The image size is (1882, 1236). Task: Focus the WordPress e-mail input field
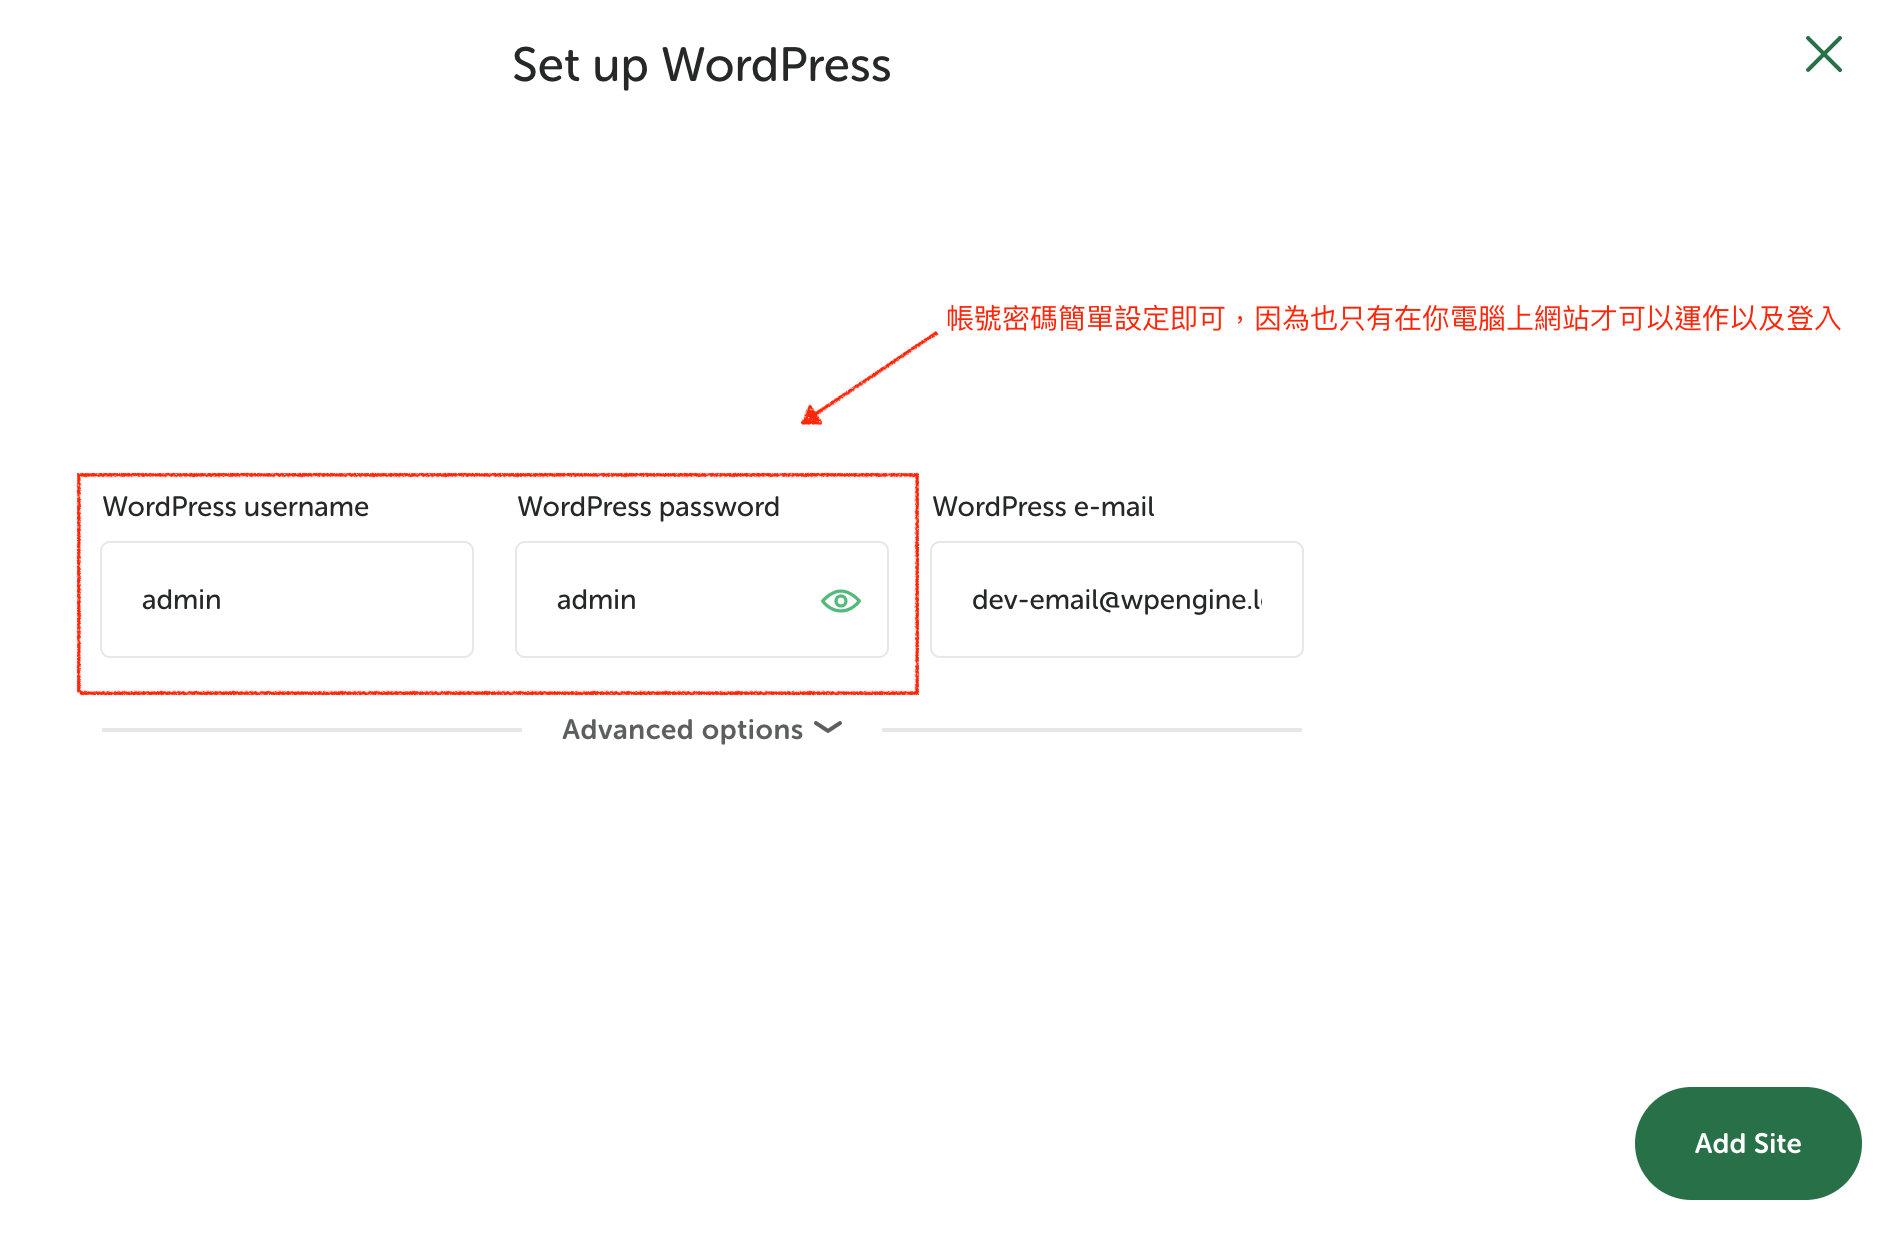tap(1117, 599)
